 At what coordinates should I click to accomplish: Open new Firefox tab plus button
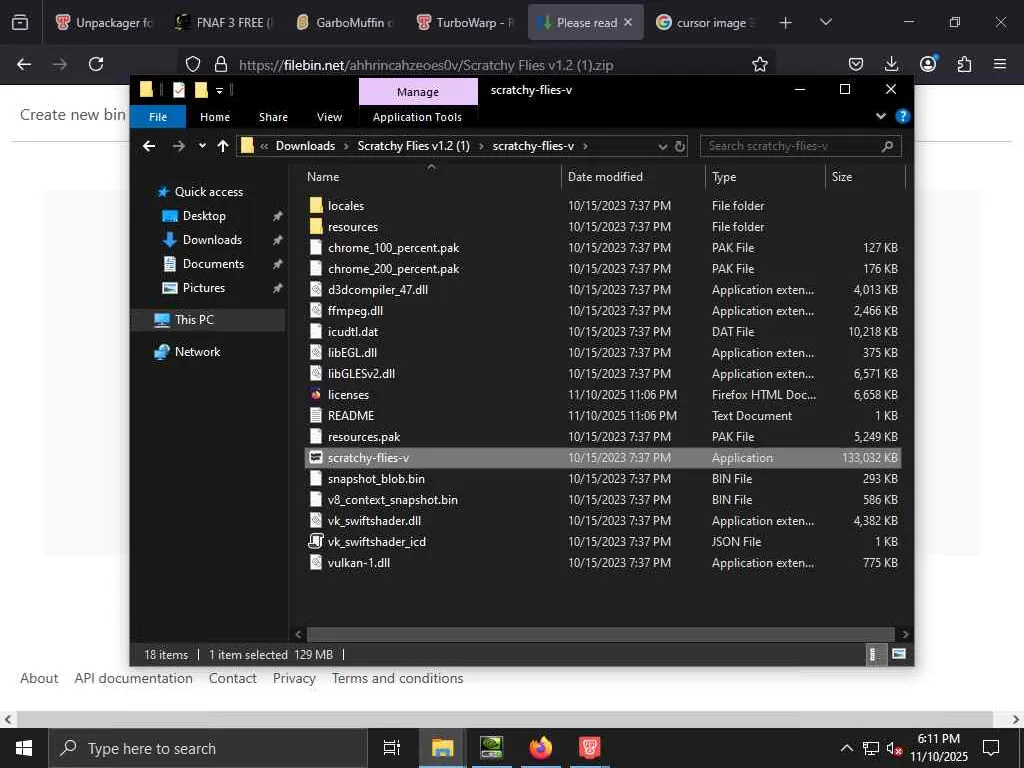[786, 23]
